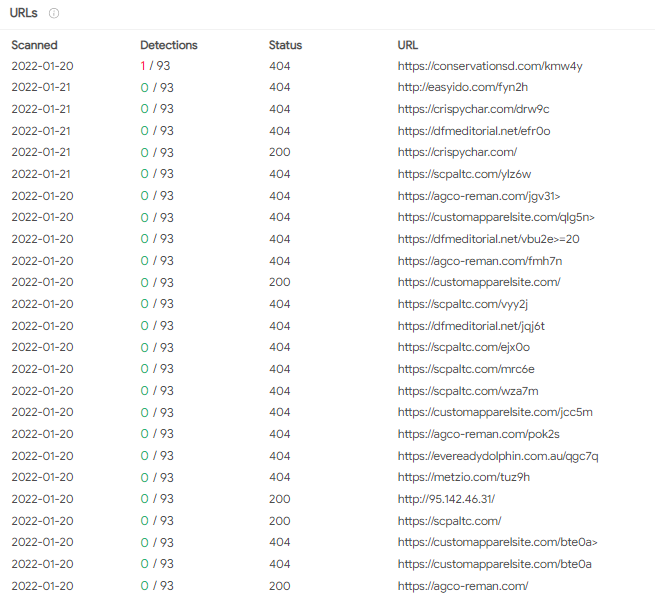Select the conservationsd.com/kmw4y URL
This screenshot has width=655, height=604.
pyautogui.click(x=490, y=66)
